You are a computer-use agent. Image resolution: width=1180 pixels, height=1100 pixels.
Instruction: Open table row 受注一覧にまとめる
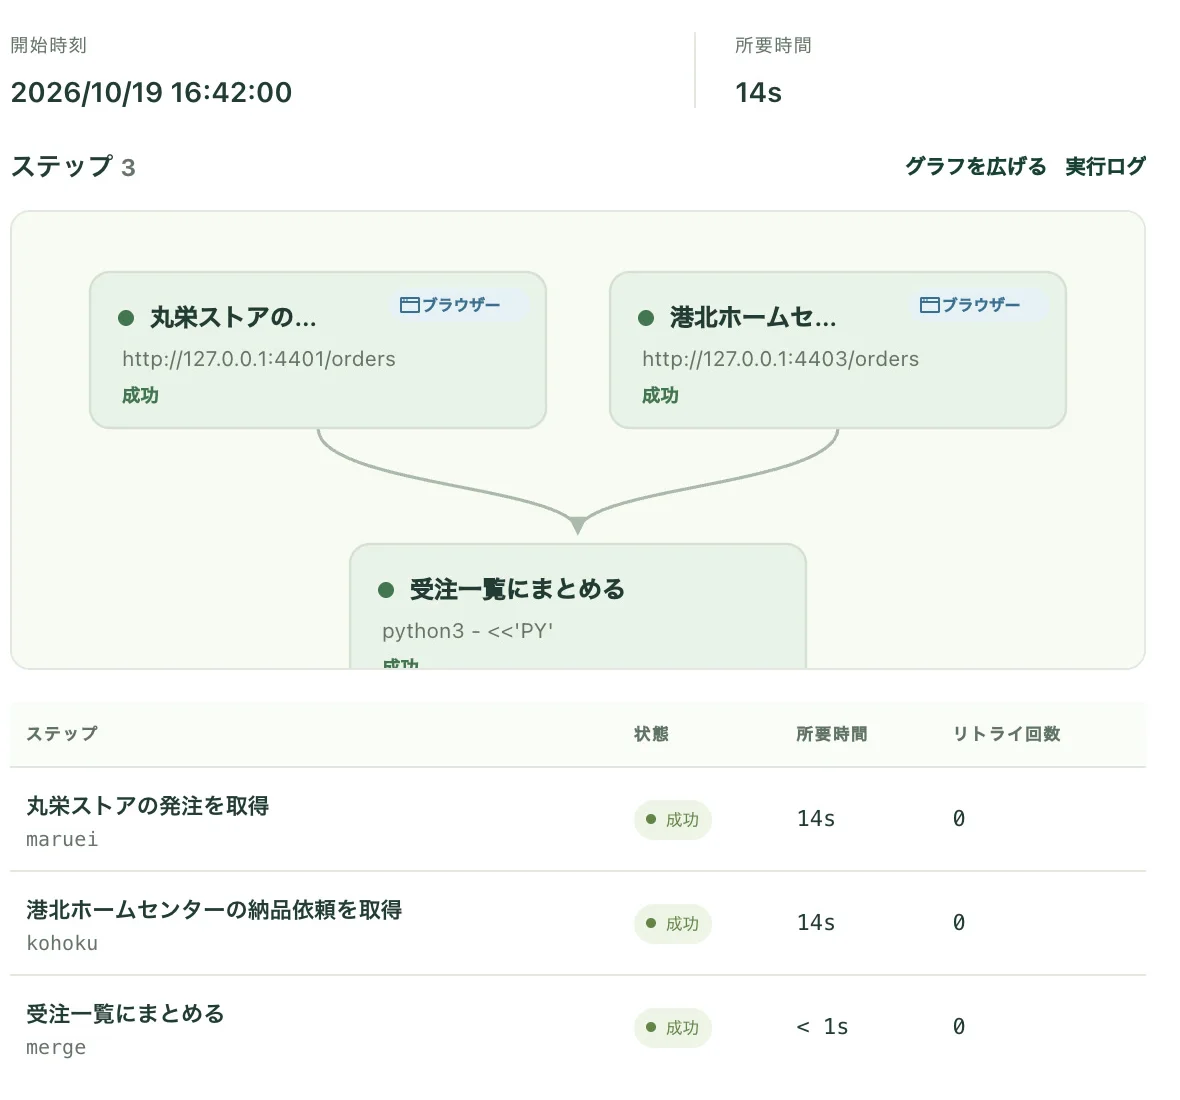pos(578,1028)
